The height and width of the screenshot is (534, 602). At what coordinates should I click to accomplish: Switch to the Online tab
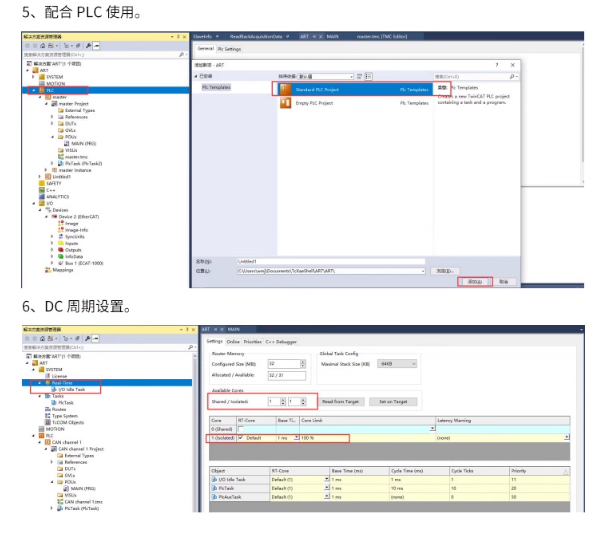click(233, 341)
